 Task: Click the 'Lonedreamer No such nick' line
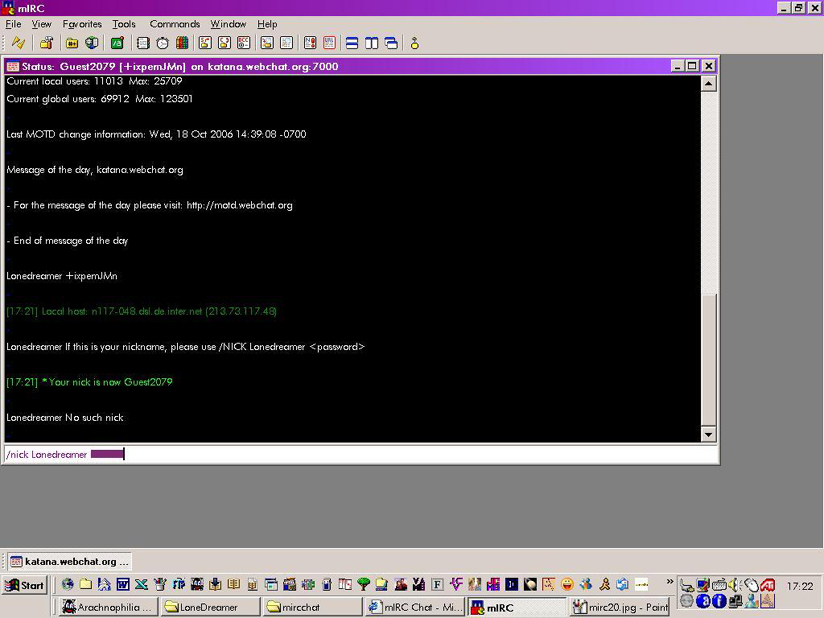coord(65,418)
